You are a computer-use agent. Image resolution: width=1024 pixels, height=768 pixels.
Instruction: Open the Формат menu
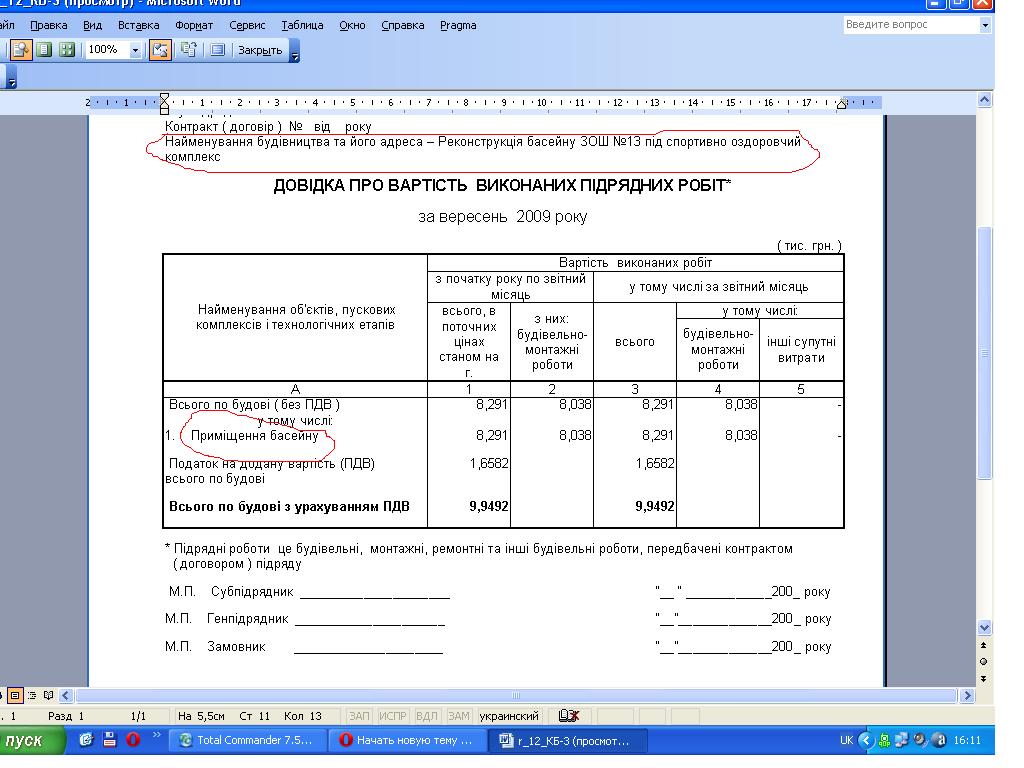[x=193, y=25]
